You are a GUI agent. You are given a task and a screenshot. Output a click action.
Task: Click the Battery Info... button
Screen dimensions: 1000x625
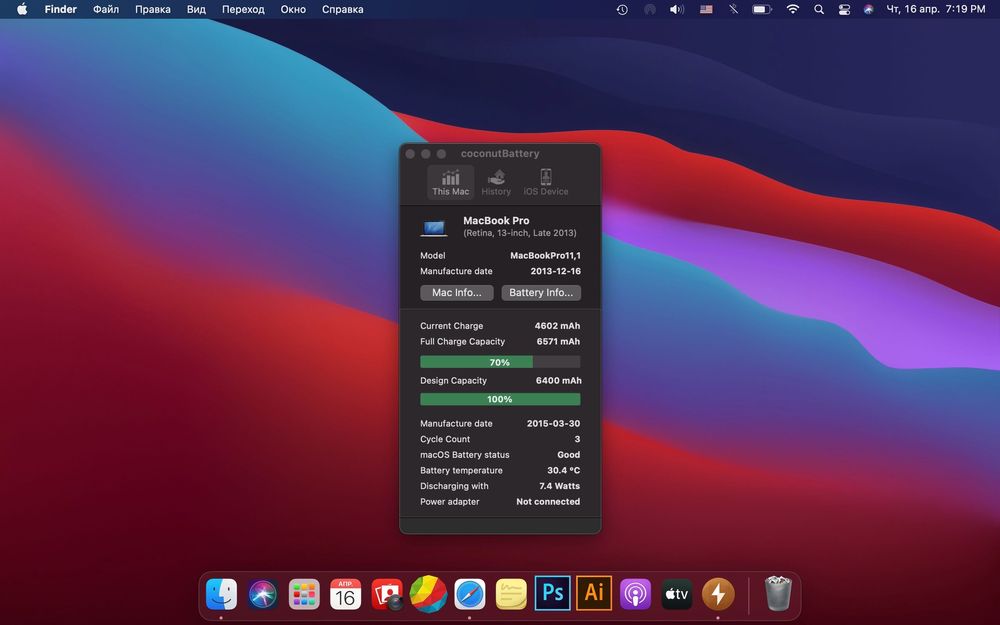tap(541, 293)
